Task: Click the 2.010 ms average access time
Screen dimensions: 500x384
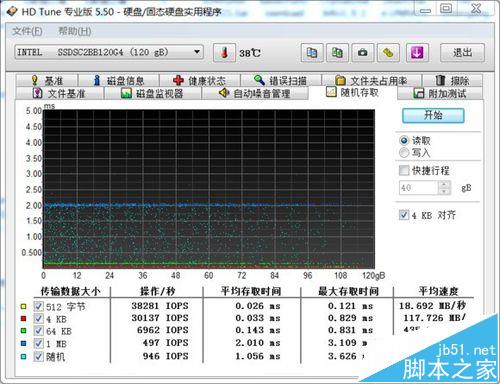Action: coord(258,343)
